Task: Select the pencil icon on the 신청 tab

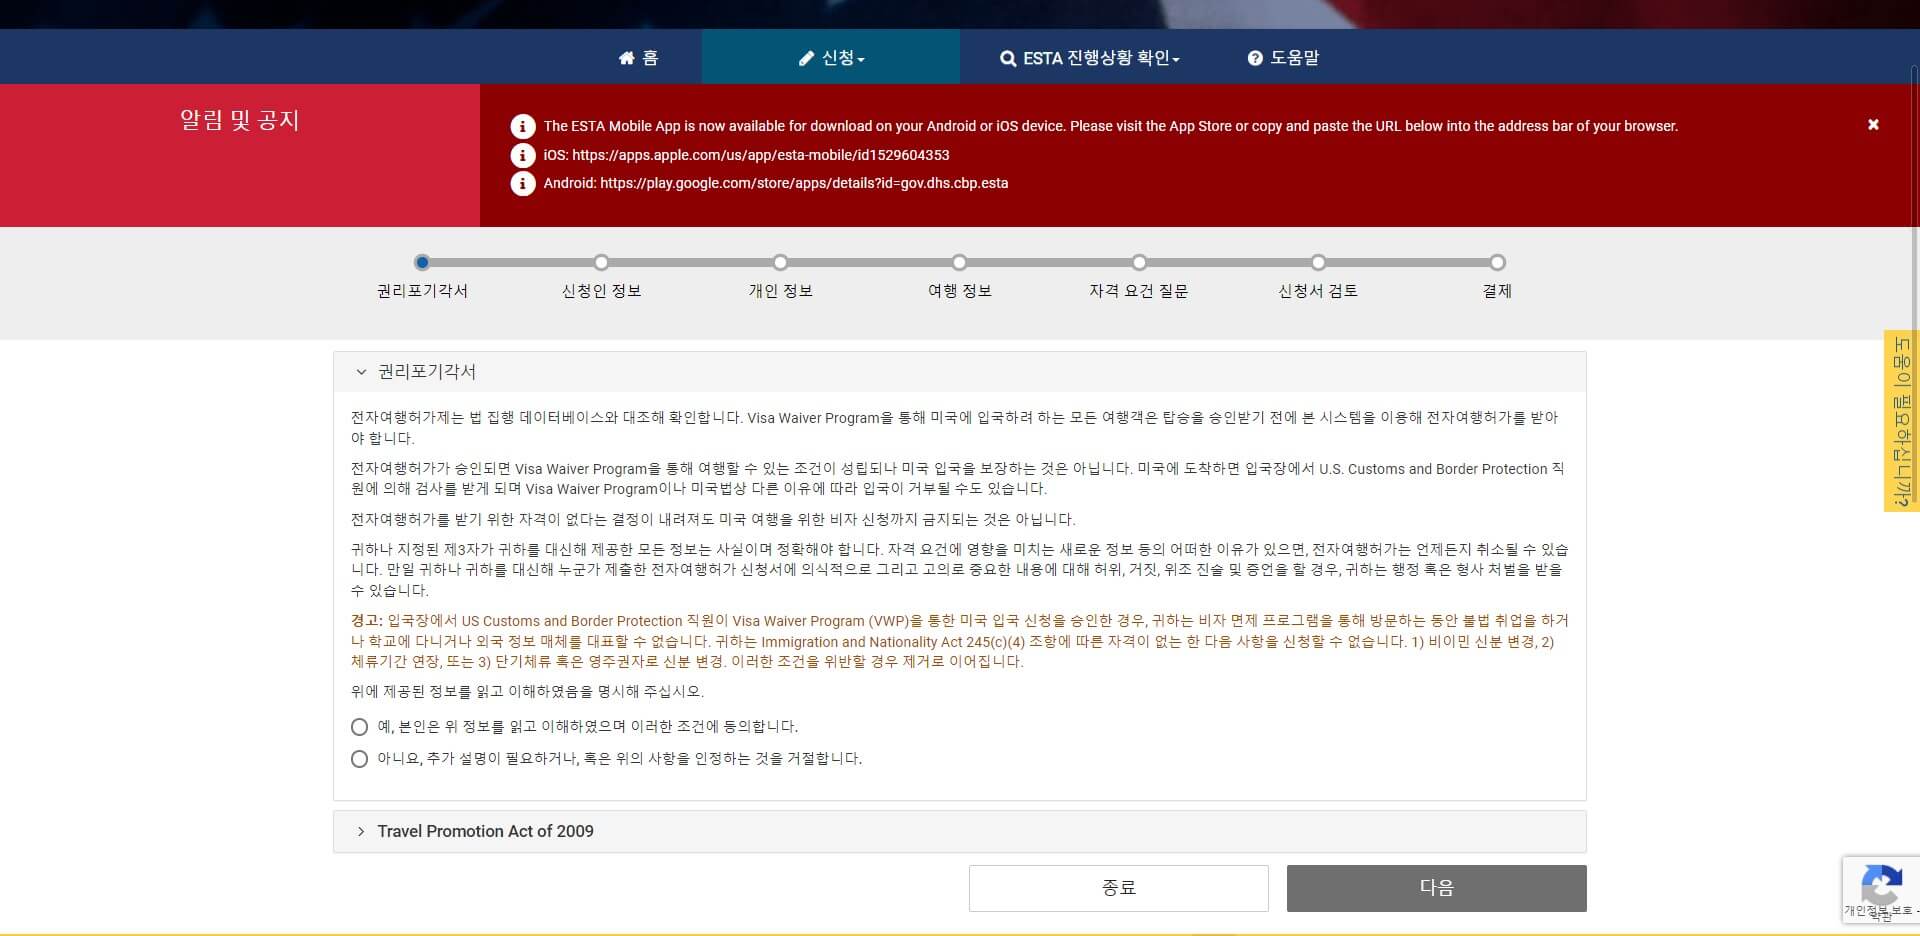Action: 806,57
